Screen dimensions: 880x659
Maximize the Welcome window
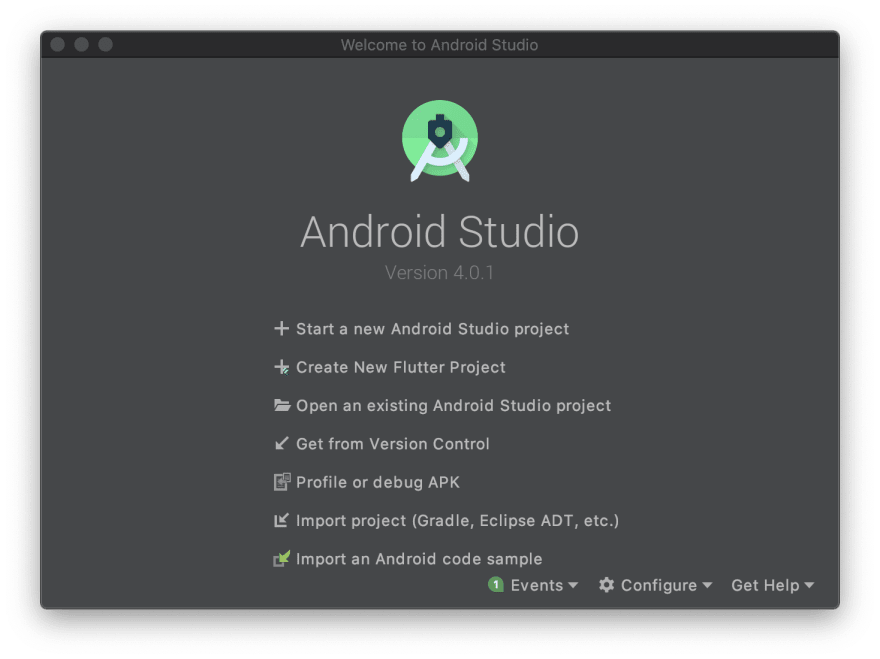click(106, 44)
